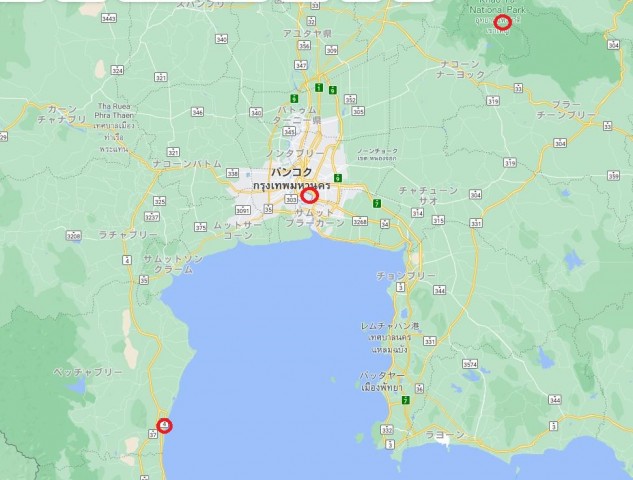Select the route 32 road shield
Screen dimensions: 633x480
coord(311,21)
